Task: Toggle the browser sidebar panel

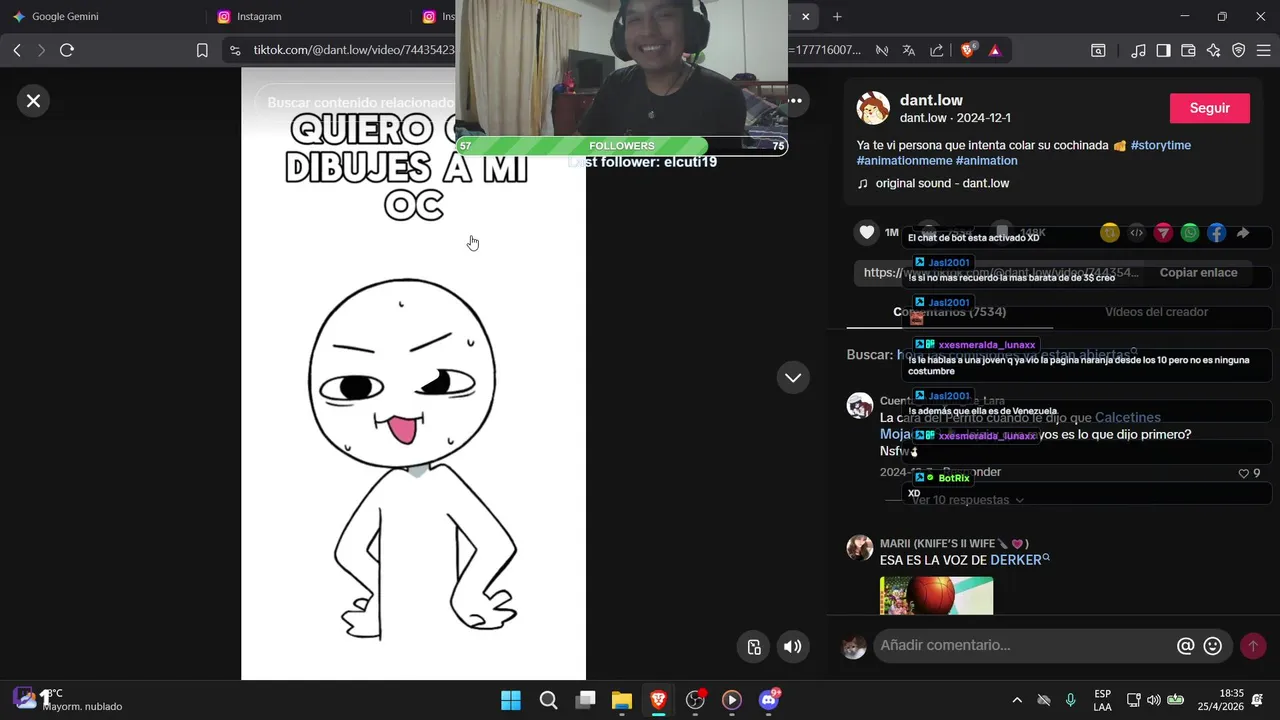Action: (1163, 50)
